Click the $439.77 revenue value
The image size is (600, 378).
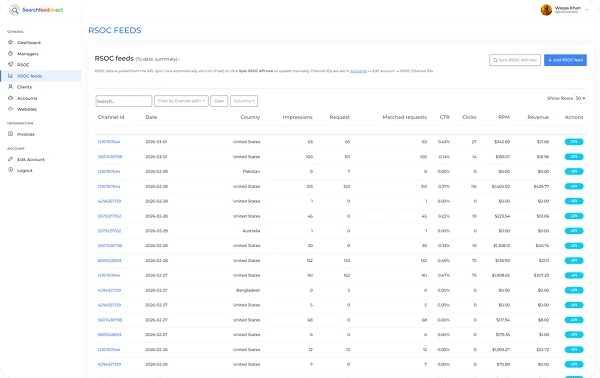click(541, 186)
